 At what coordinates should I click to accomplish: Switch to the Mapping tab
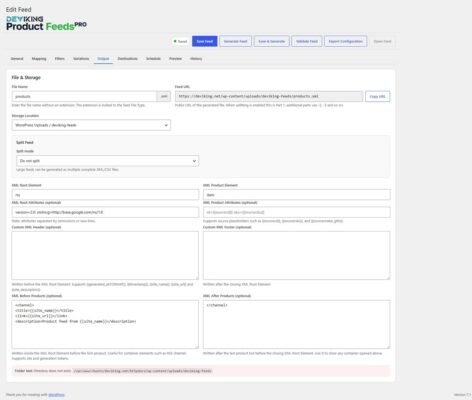pos(39,59)
